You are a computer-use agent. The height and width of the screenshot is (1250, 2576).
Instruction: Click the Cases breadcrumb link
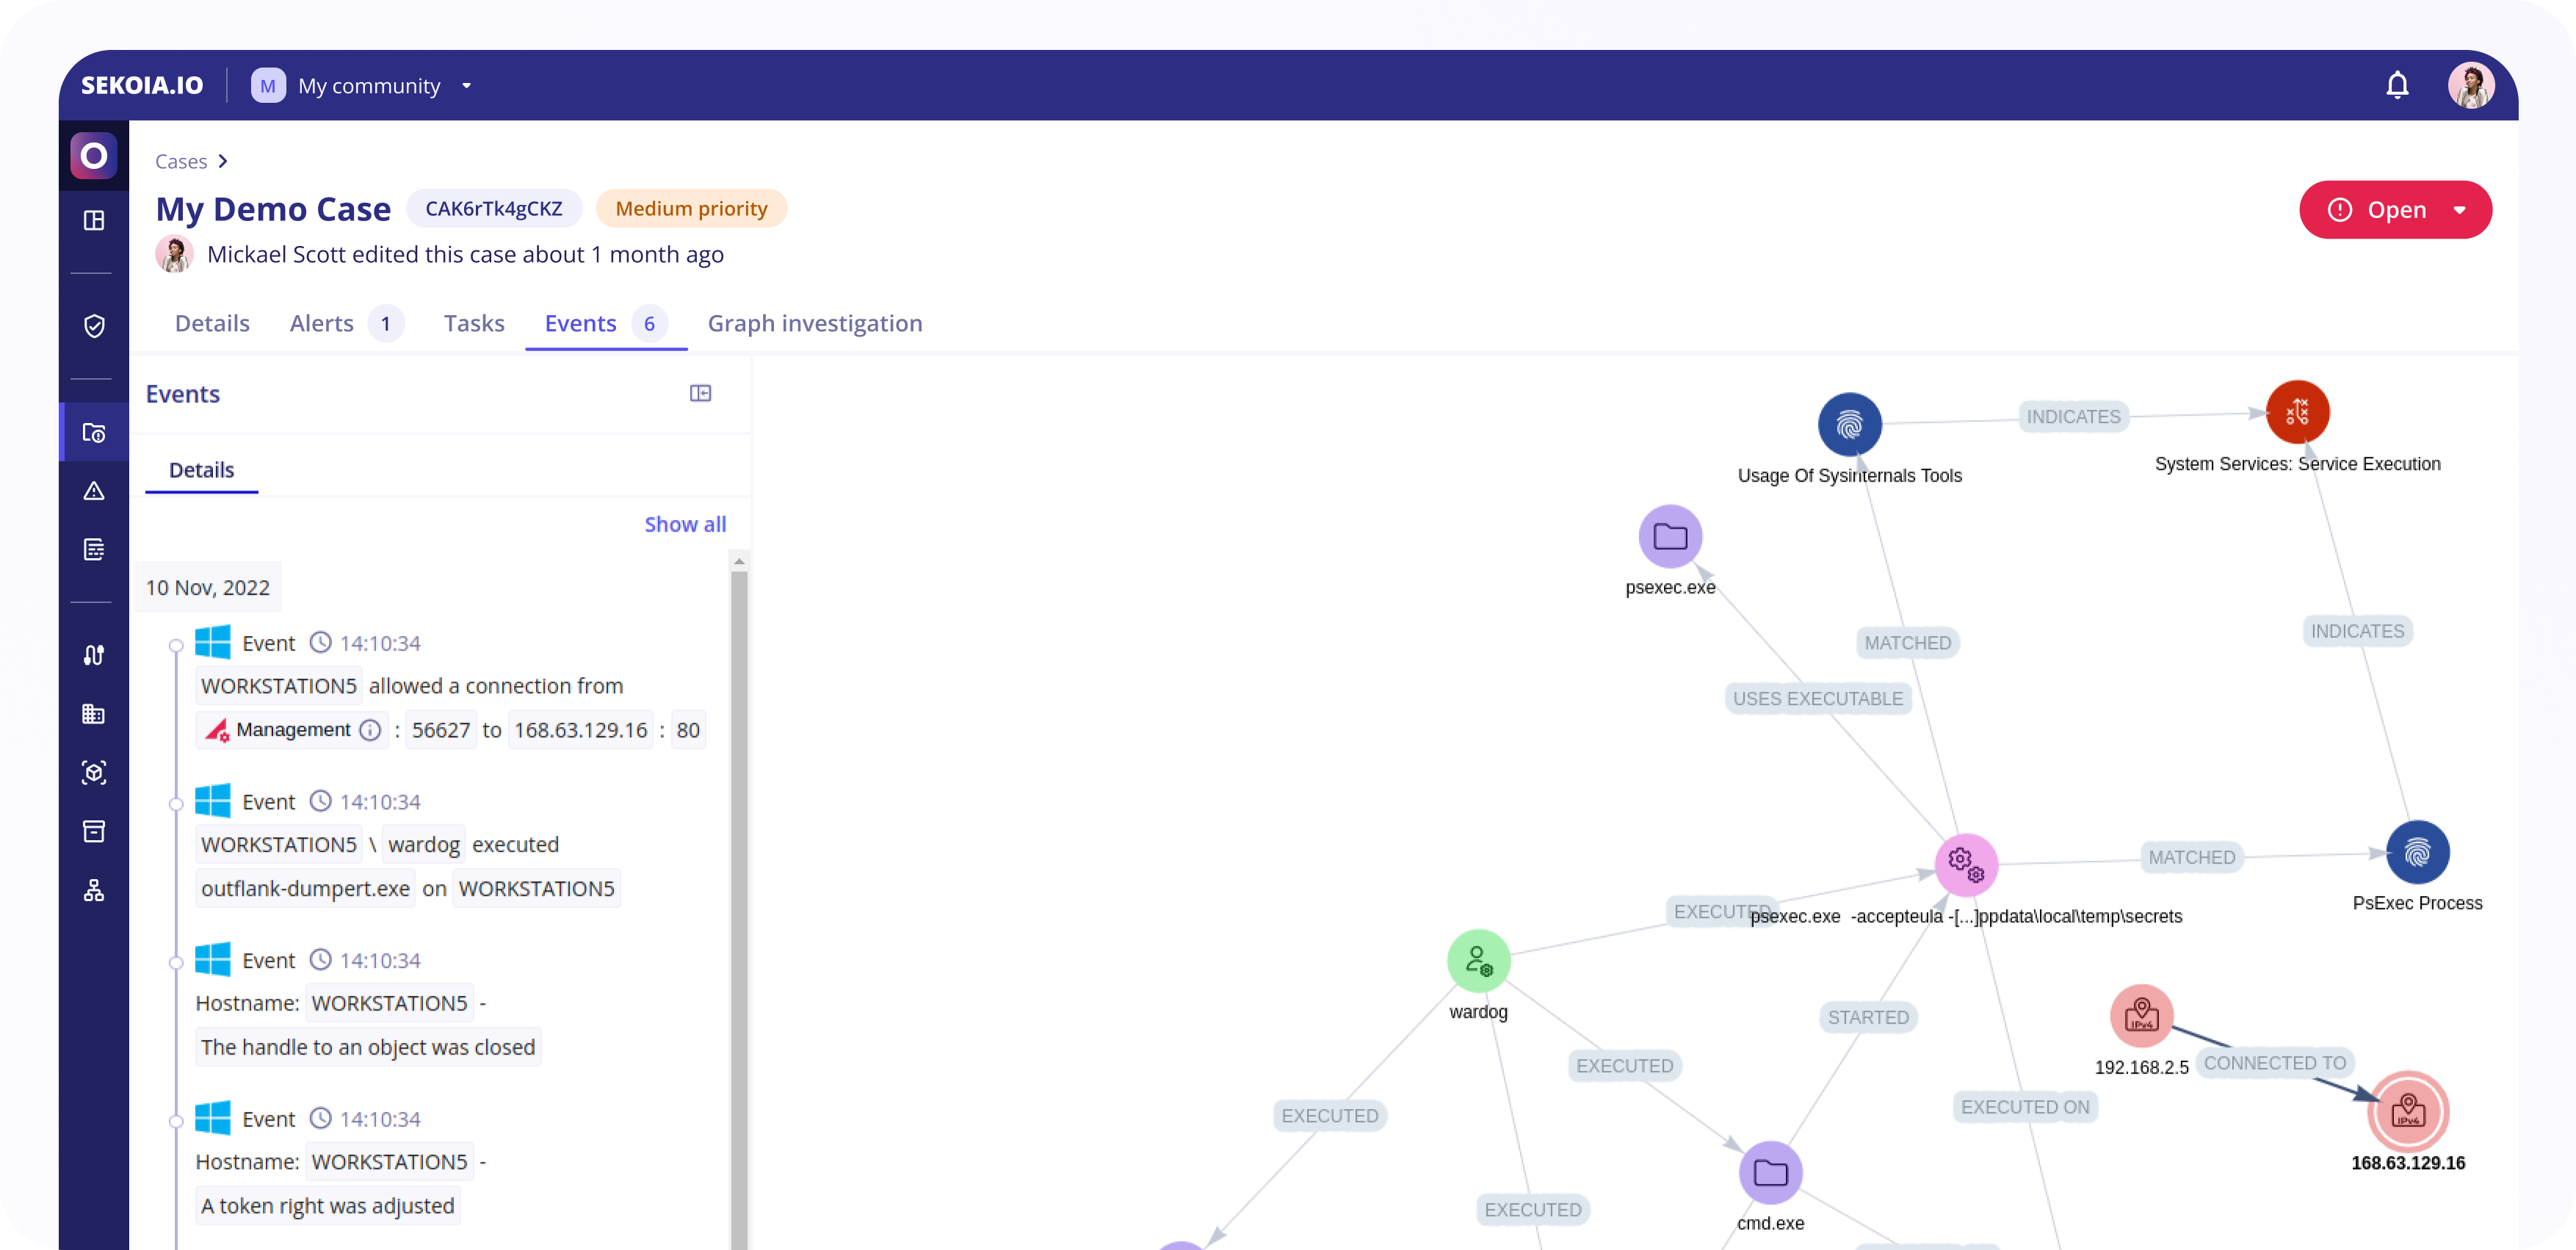click(181, 161)
